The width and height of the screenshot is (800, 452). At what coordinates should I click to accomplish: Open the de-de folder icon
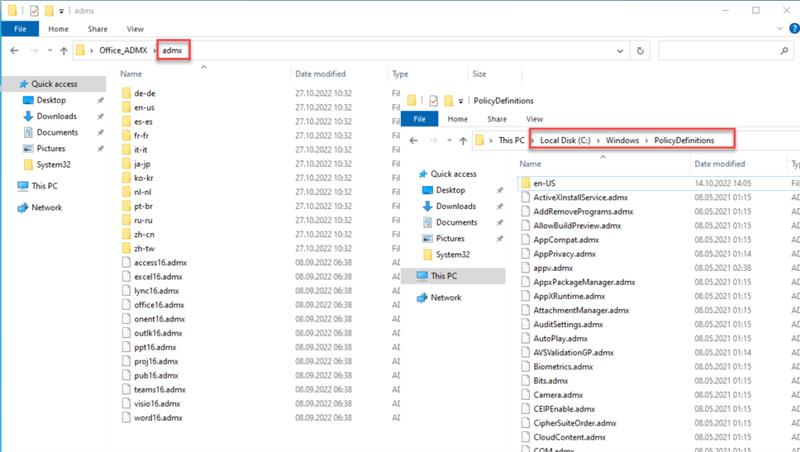point(127,93)
